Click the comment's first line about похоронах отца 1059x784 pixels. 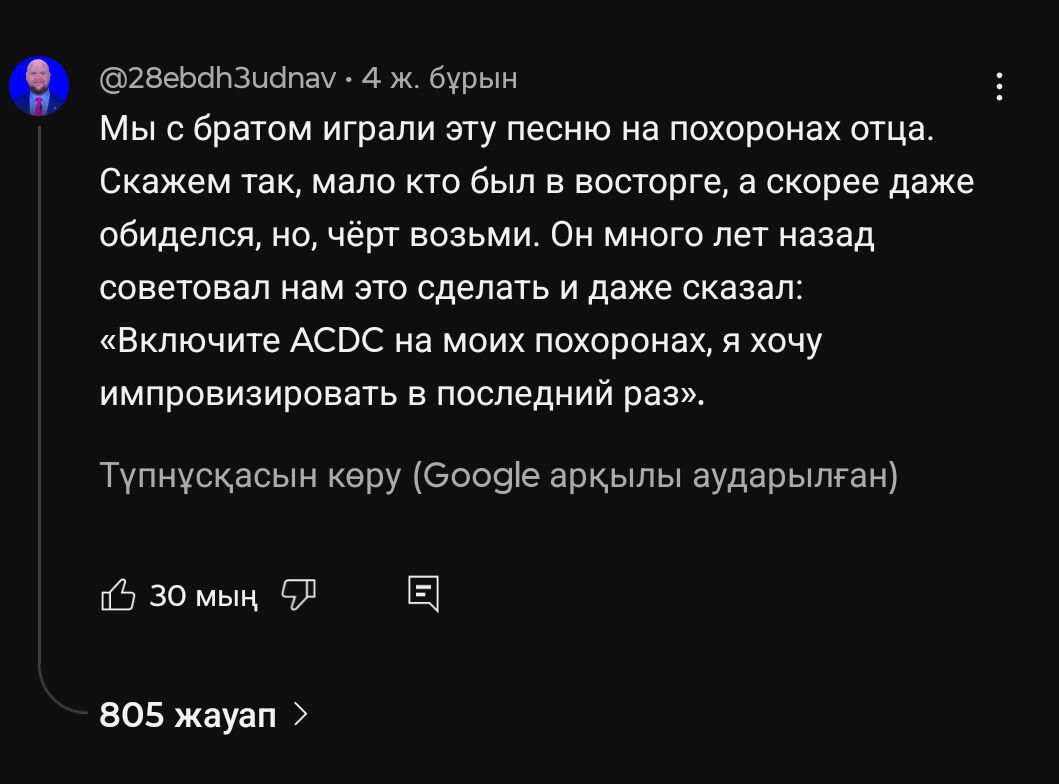click(x=516, y=131)
